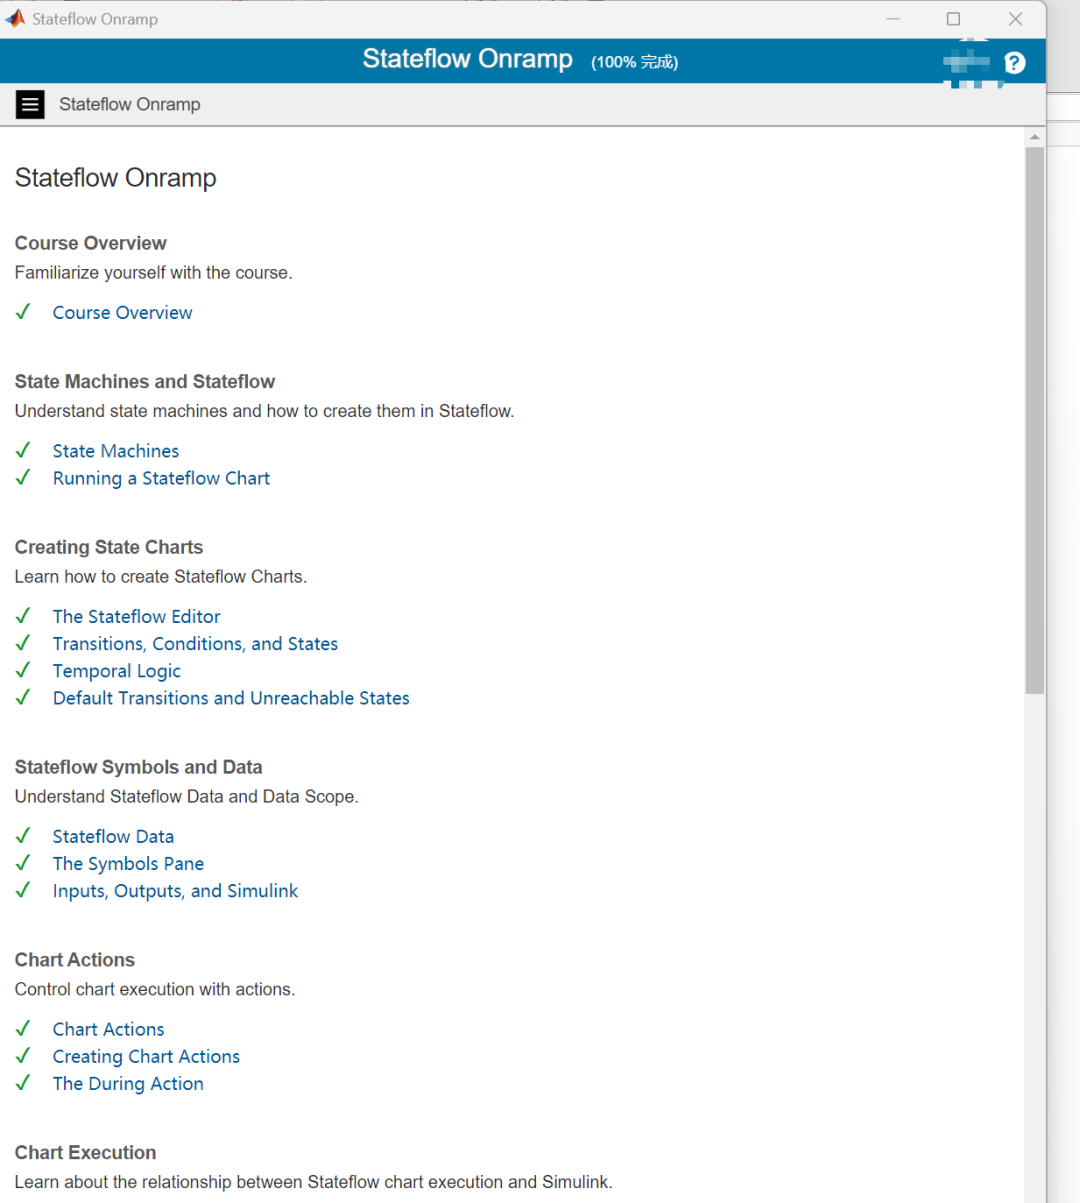Click the State Machines and Stateflow heading
Screen dimensions: 1080x1203
pos(145,381)
